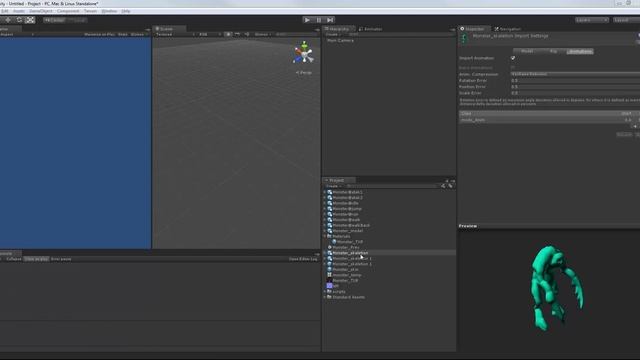640x360 pixels.
Task: Select the mixda_Anim clip row
Action: tap(549, 120)
